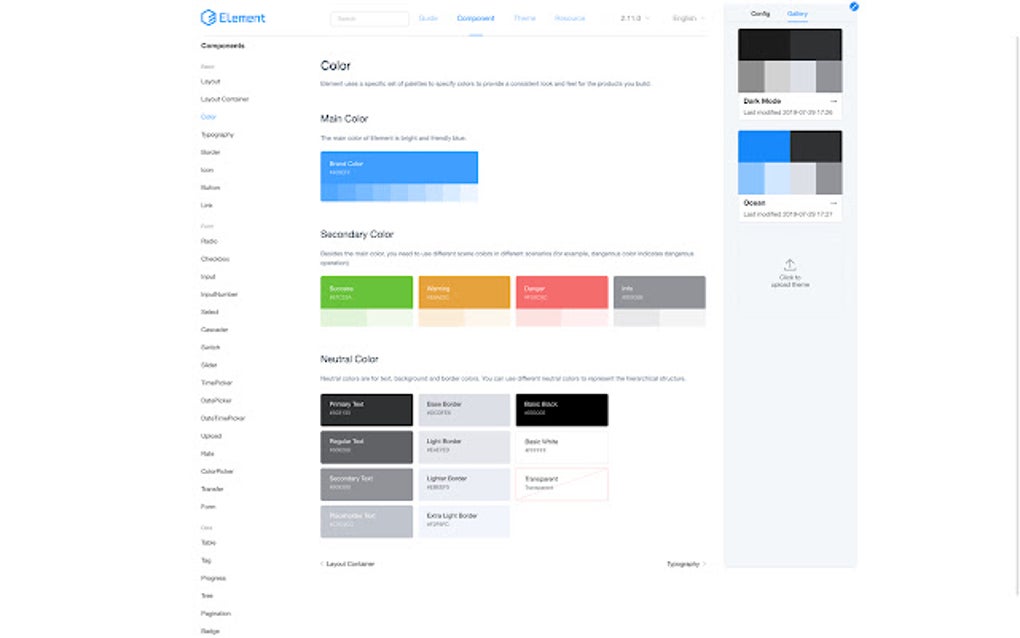Click the Ocean theme preview thumbnail
This screenshot has width=1020, height=638.
(790, 160)
